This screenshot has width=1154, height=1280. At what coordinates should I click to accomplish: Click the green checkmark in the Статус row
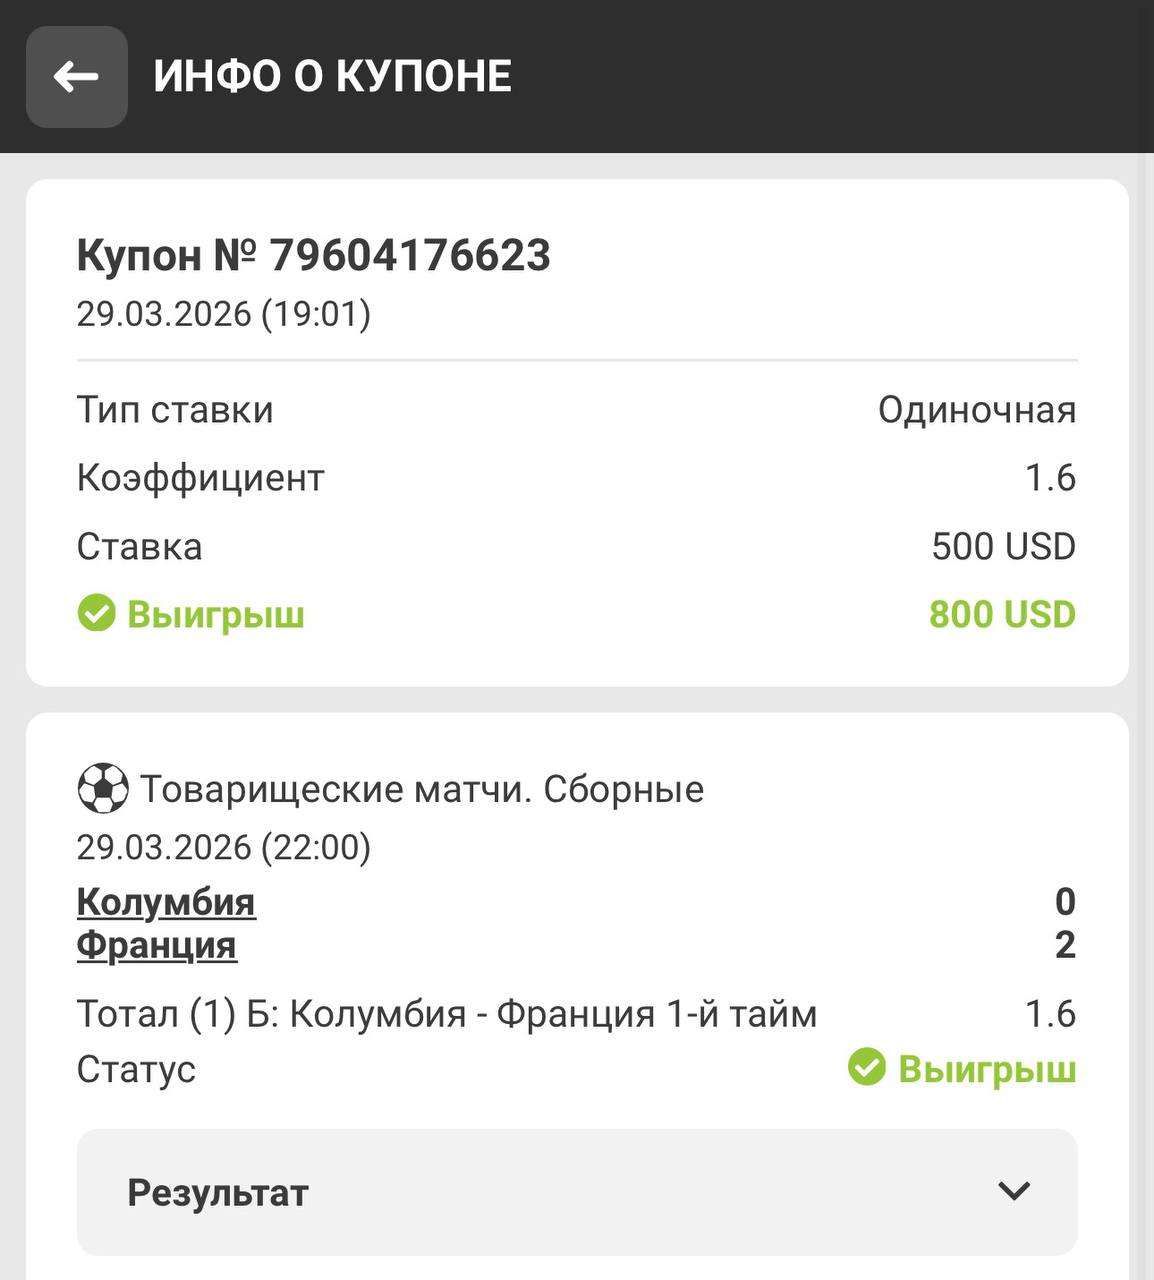[867, 1067]
